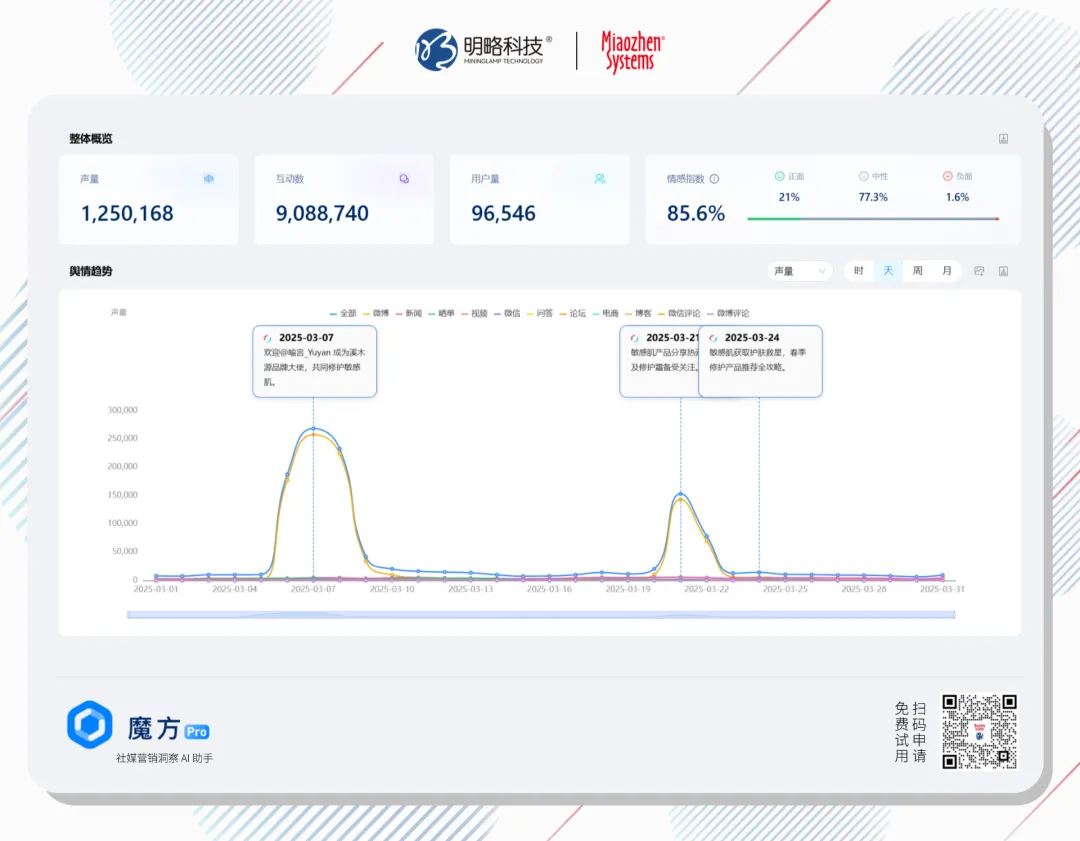Click the Pro badge next to 魔方

pyautogui.click(x=197, y=731)
